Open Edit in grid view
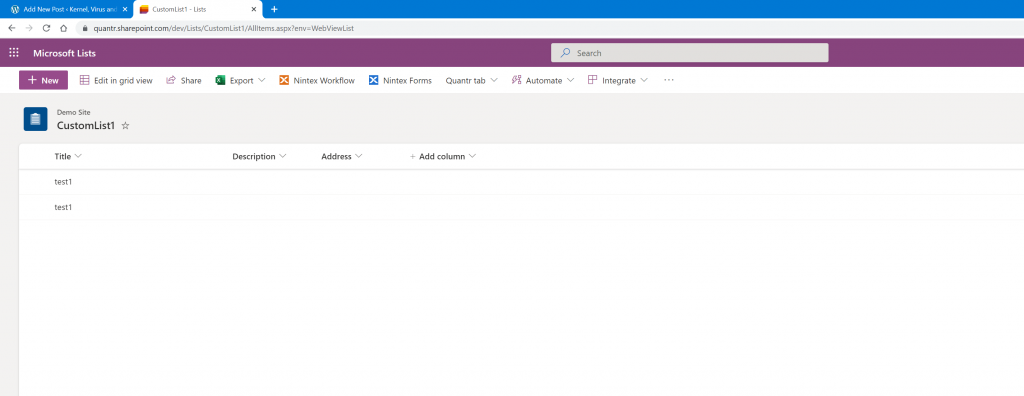Image resolution: width=1024 pixels, height=396 pixels. (116, 80)
